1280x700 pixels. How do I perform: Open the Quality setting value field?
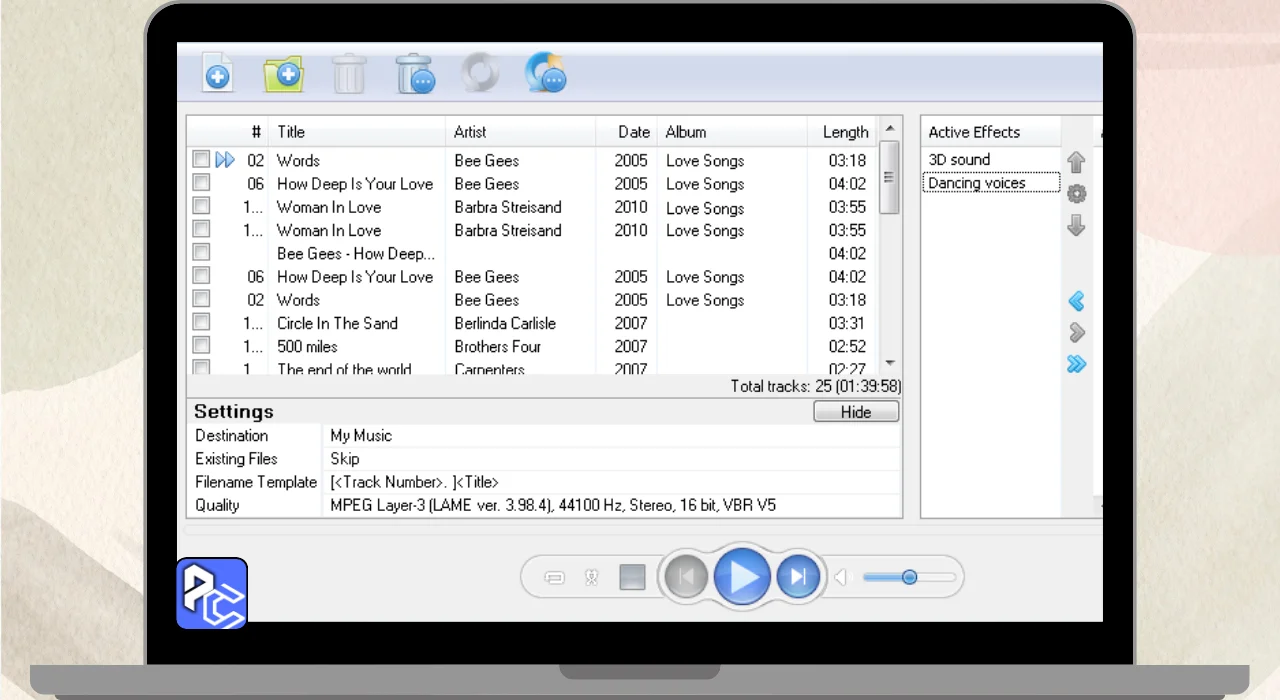[614, 505]
